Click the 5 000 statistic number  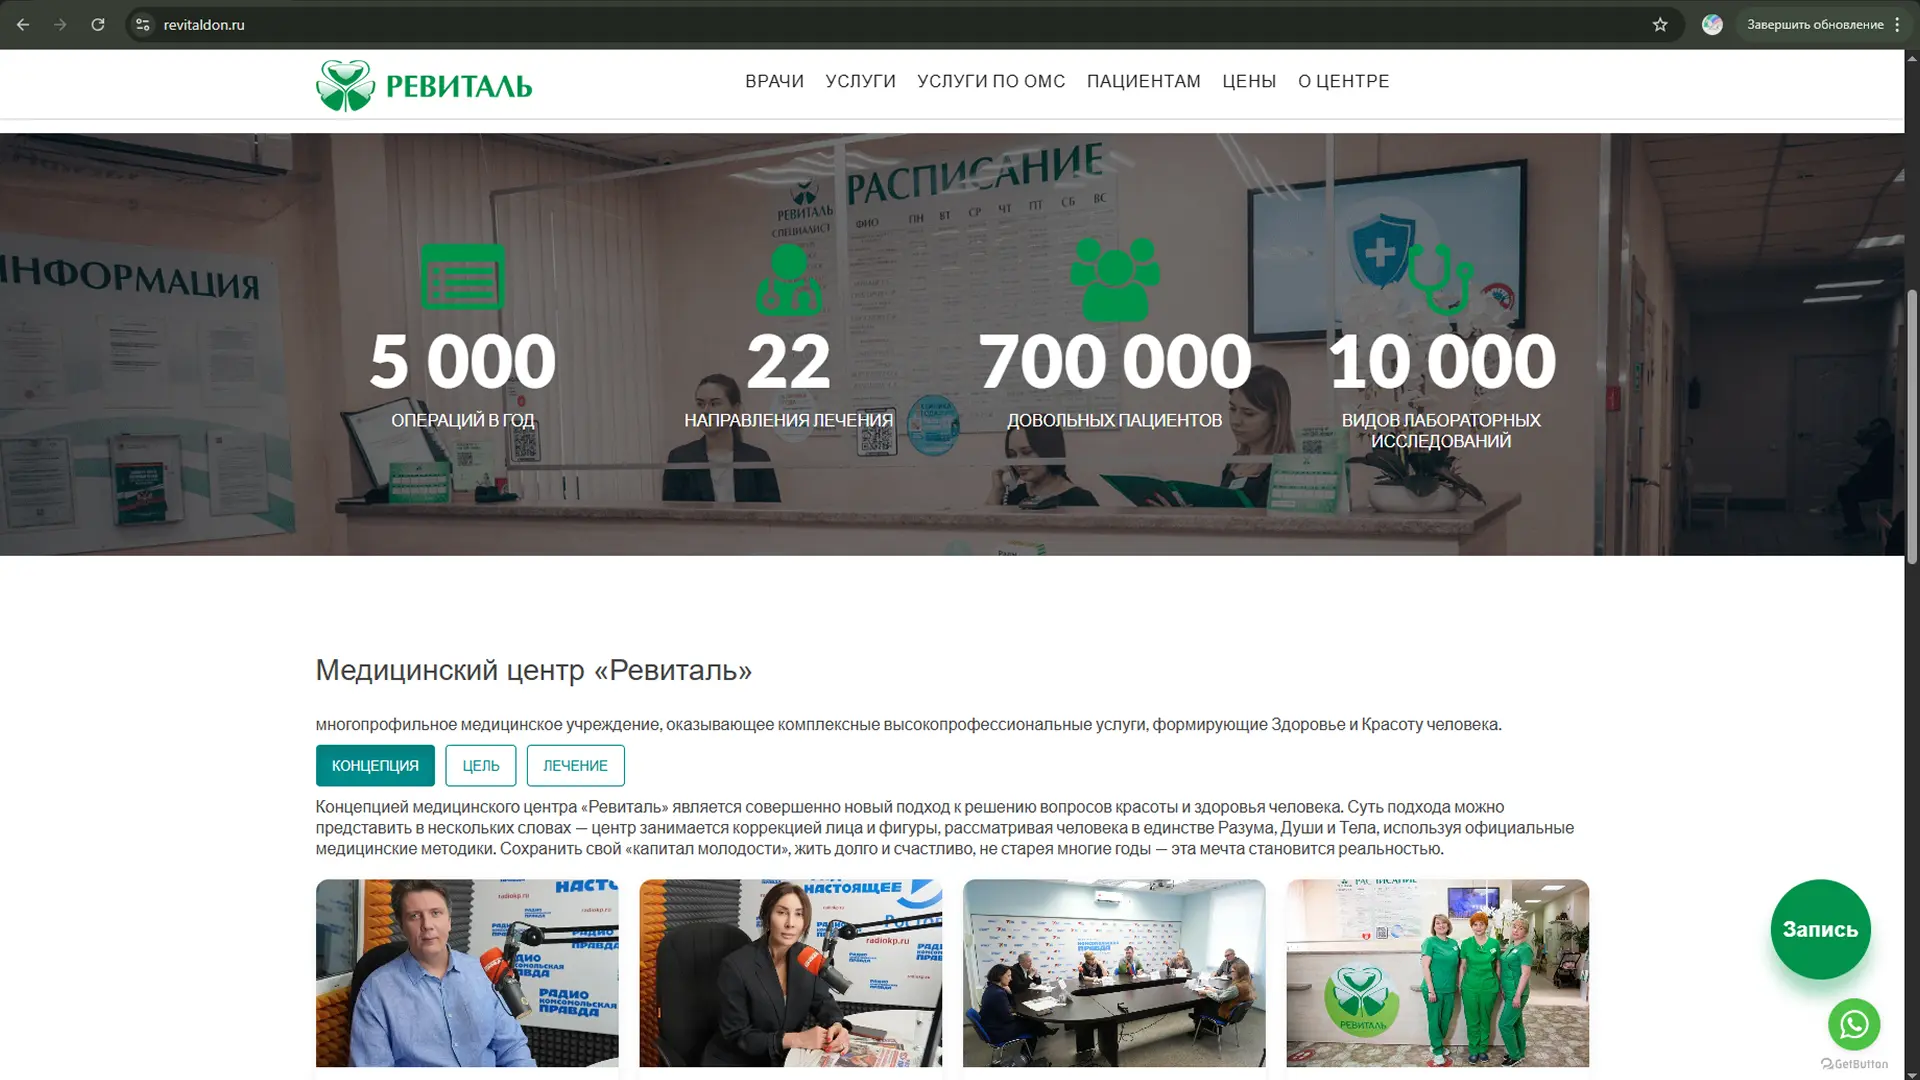coord(462,361)
